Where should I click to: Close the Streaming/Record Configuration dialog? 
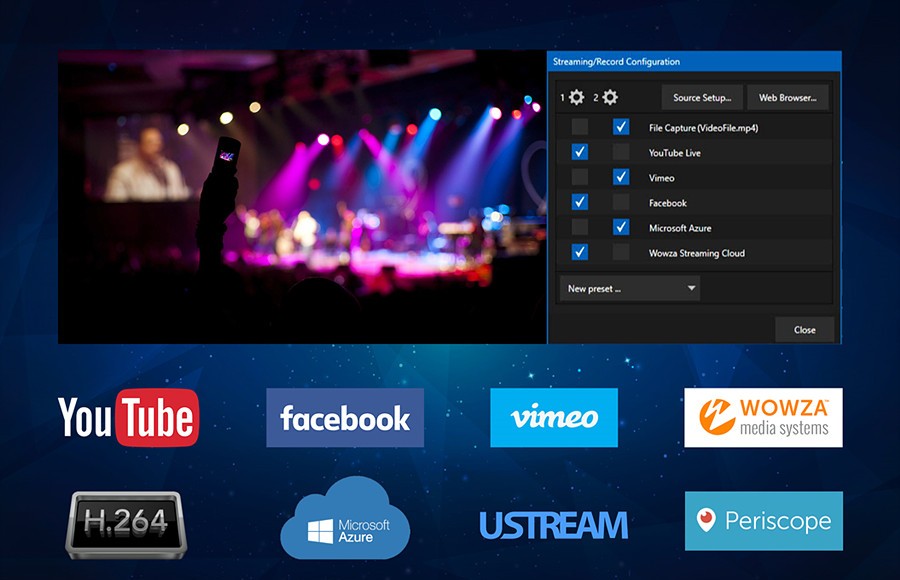(x=805, y=330)
